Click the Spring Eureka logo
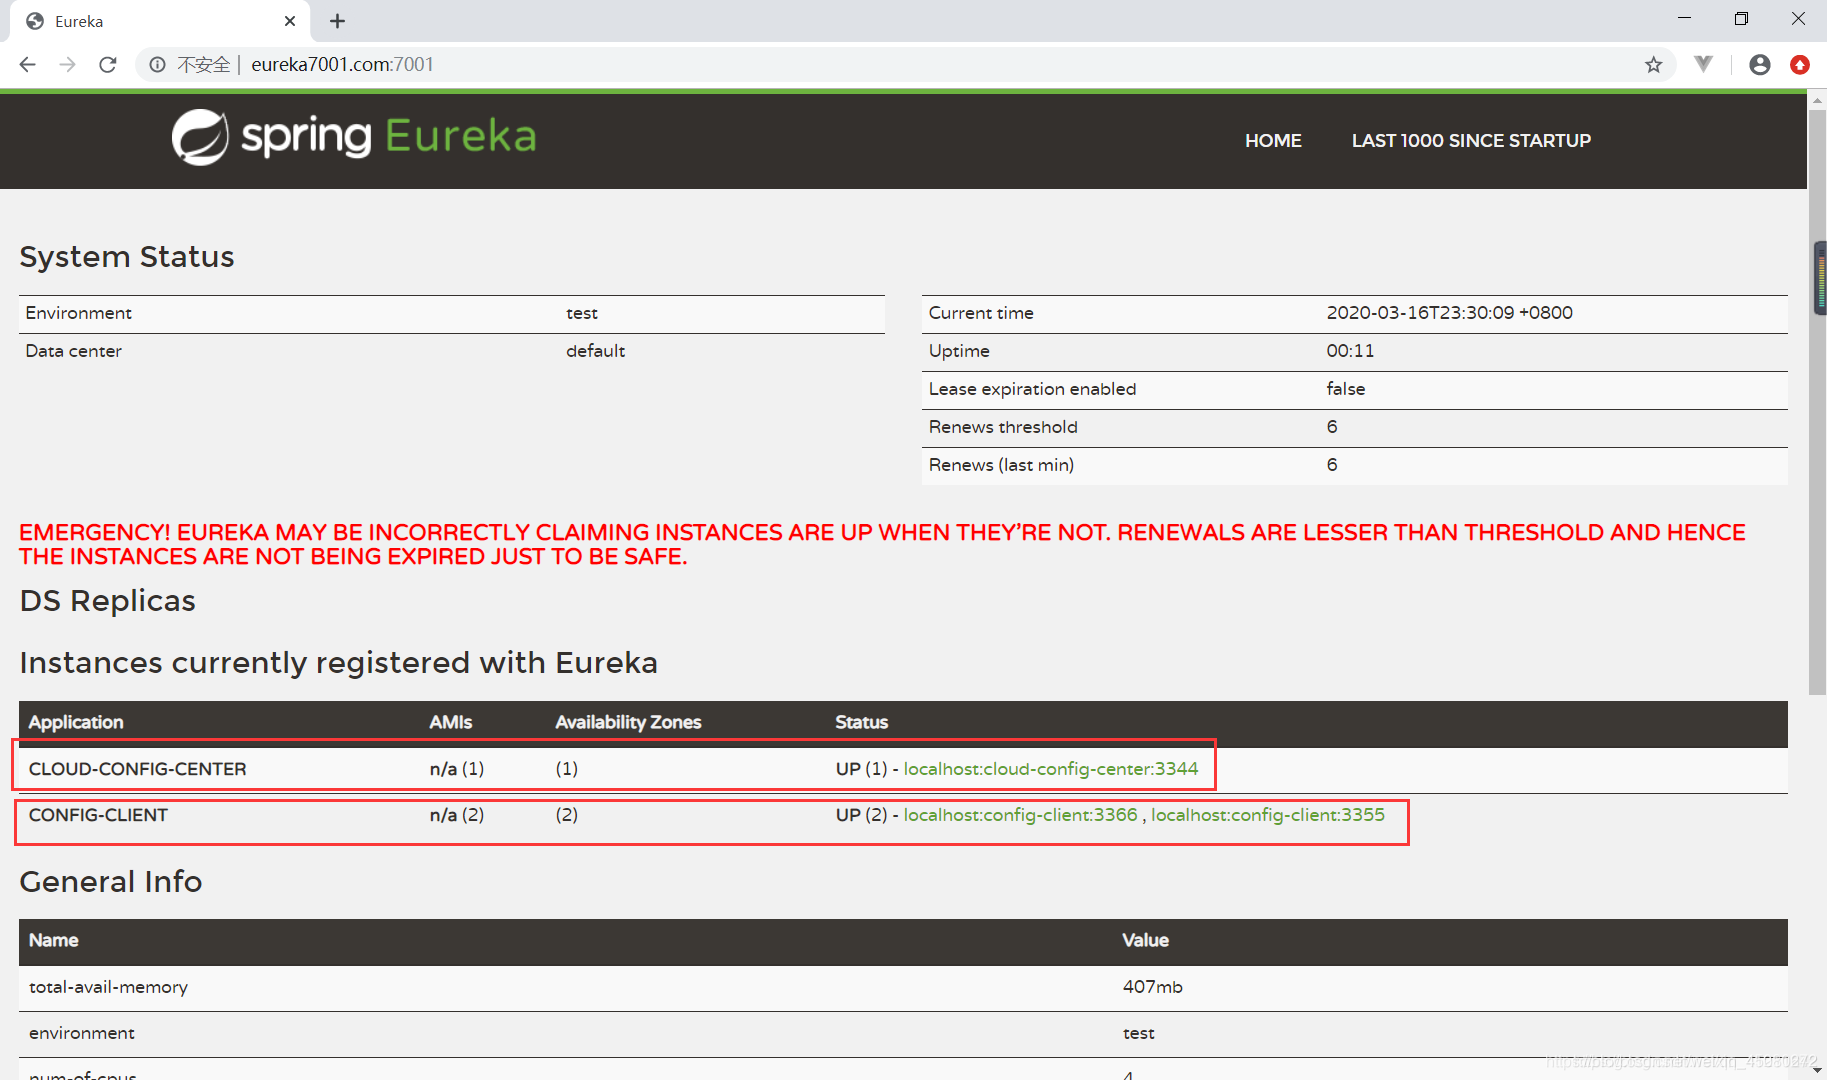Image resolution: width=1827 pixels, height=1080 pixels. click(354, 137)
